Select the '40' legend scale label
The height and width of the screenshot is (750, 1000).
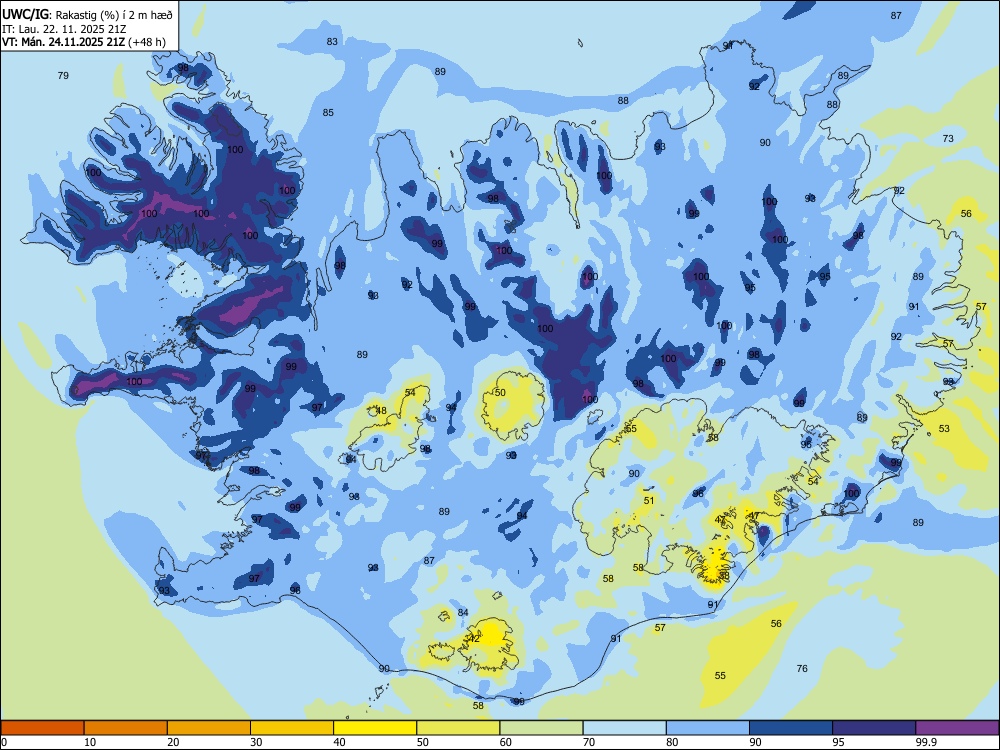pyautogui.click(x=340, y=742)
